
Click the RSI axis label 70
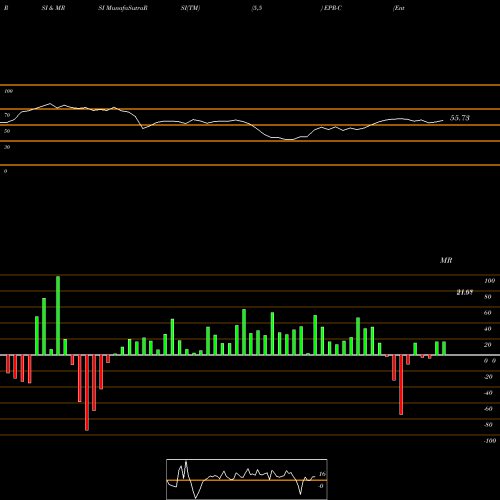(x=7, y=115)
